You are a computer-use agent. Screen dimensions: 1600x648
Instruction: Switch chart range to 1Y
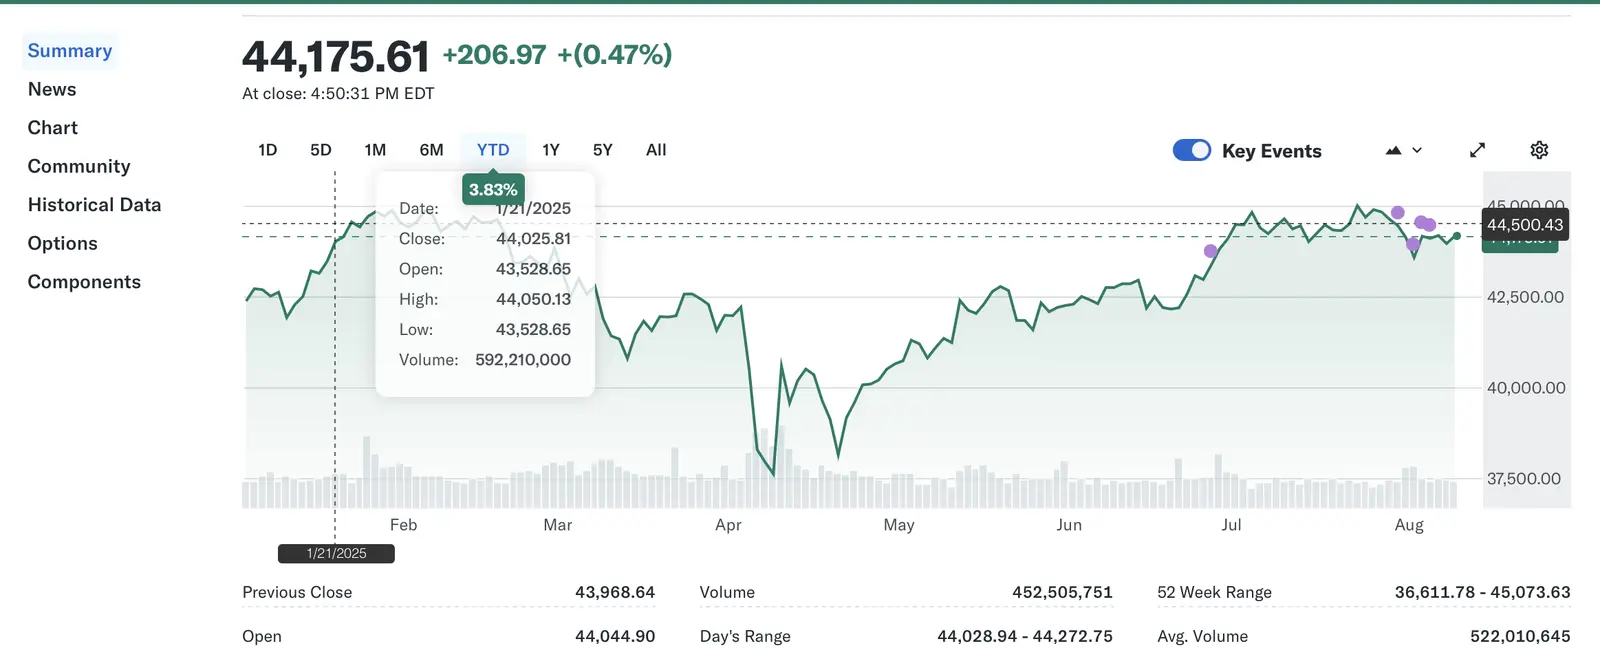point(551,149)
